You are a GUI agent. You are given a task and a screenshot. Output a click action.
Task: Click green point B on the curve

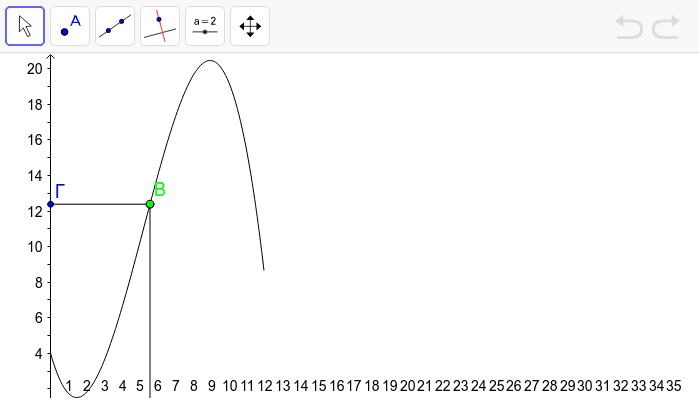point(150,204)
